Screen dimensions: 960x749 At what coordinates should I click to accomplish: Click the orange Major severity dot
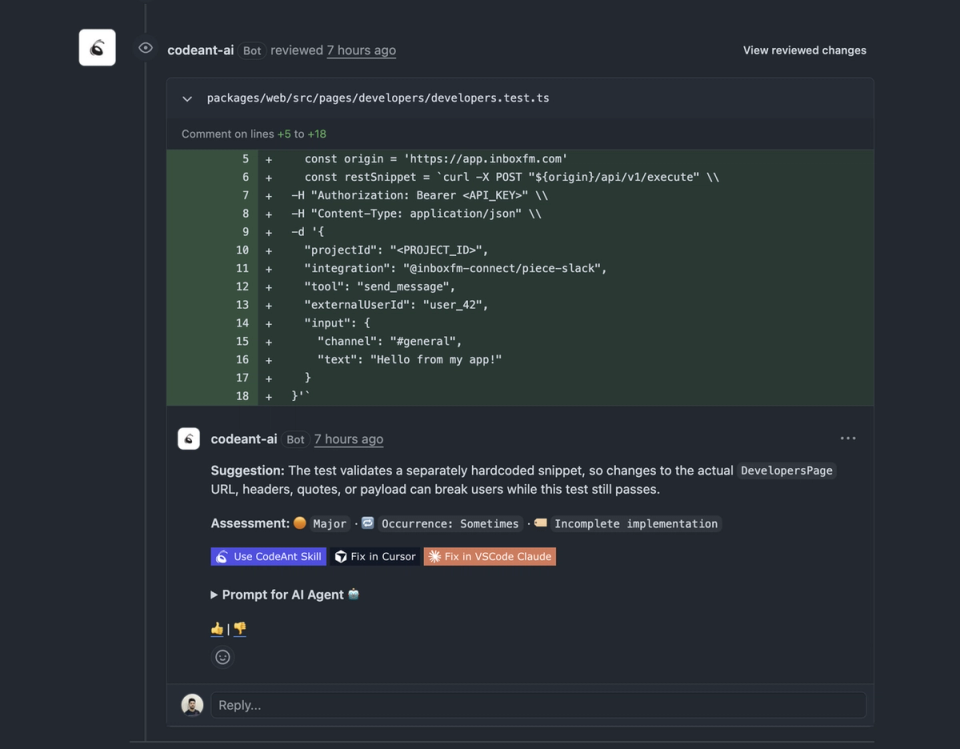click(x=299, y=523)
